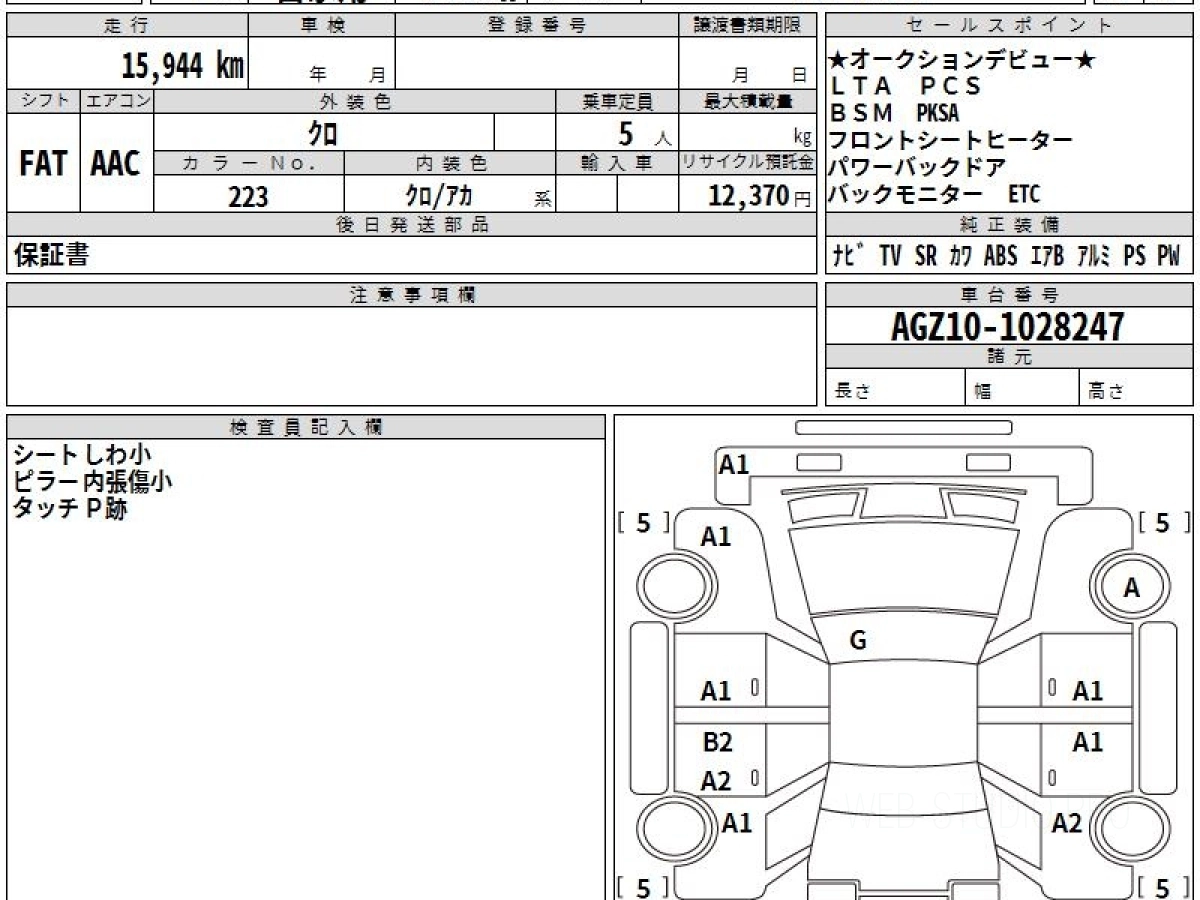1200x900 pixels.
Task: Select the 外装色 header
Action: (x=355, y=101)
